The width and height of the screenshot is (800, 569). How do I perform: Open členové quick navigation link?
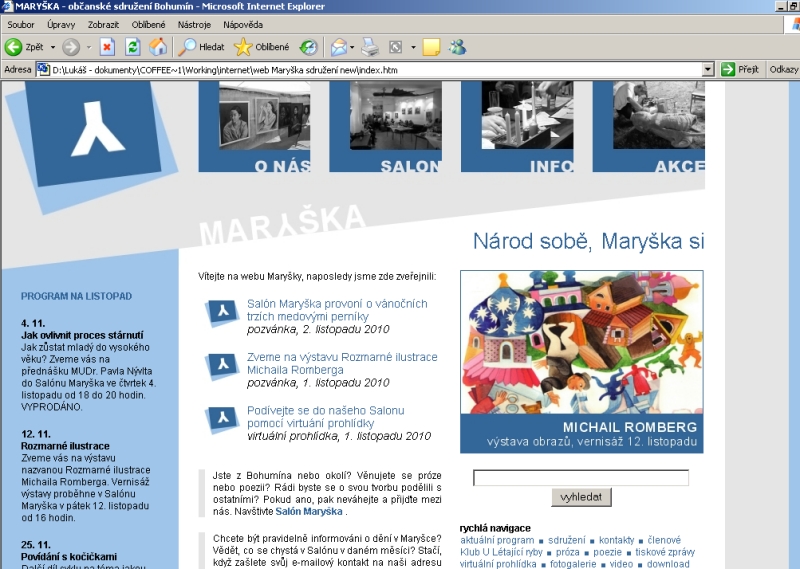[x=664, y=540]
